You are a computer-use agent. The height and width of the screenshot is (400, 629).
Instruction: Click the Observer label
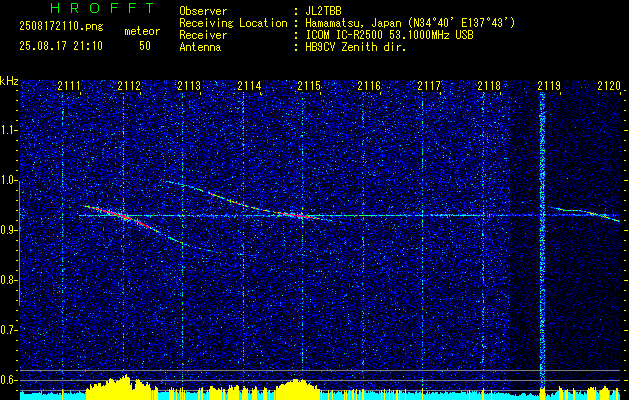[x=203, y=11]
